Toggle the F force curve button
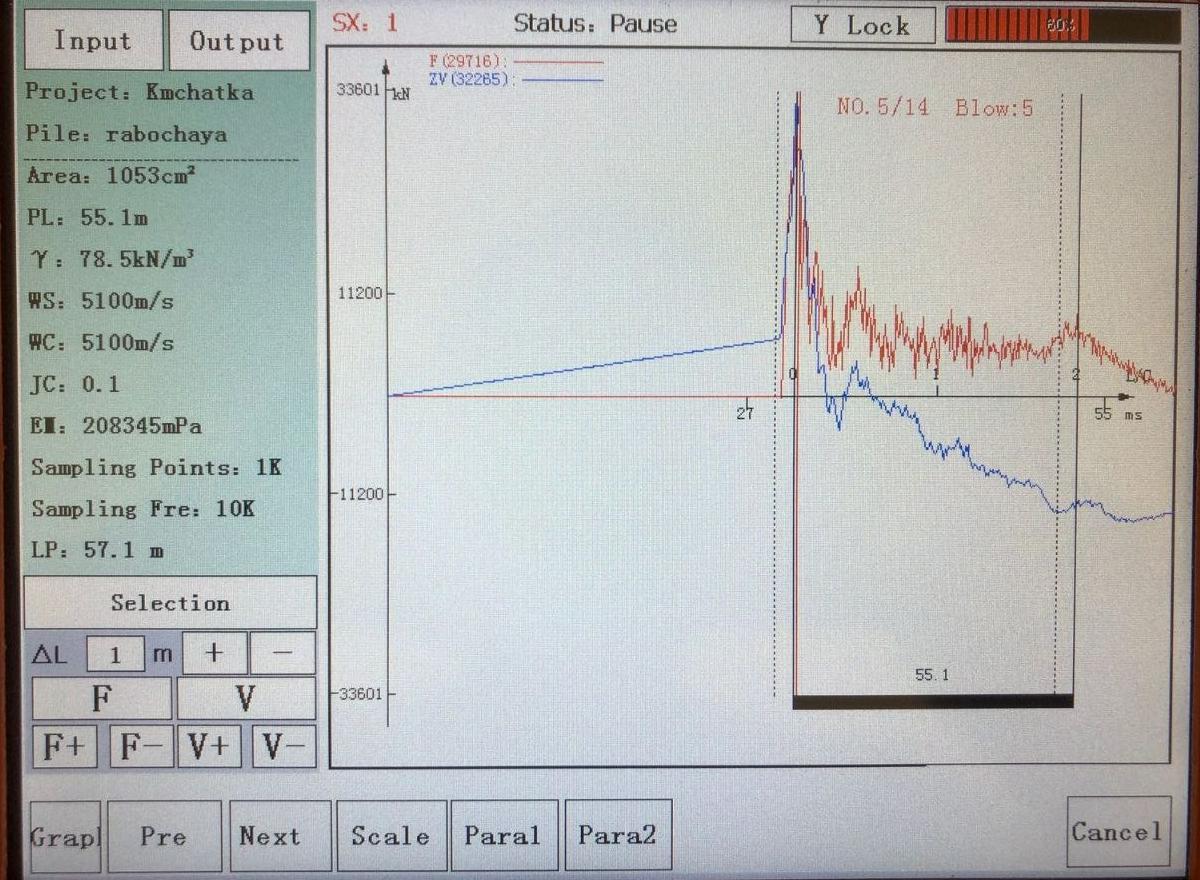The height and width of the screenshot is (880, 1200). pyautogui.click(x=101, y=698)
